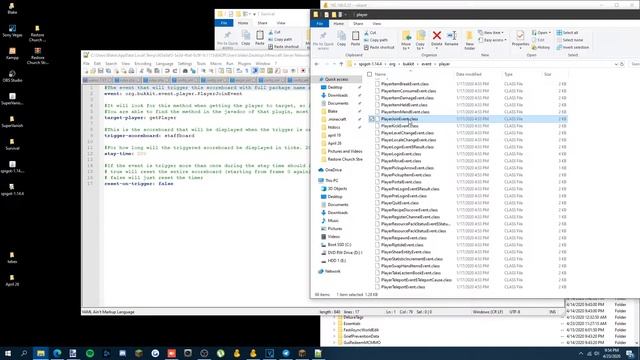Uncheck the PlayerJoinEvent.class item checkbox
Screen dimensions: 640x360
click(x=372, y=119)
